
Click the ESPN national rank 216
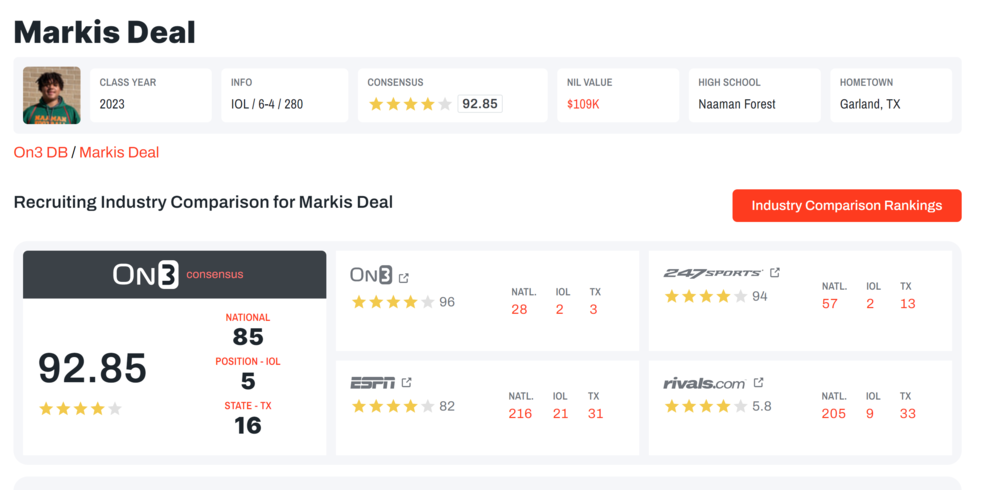point(520,414)
